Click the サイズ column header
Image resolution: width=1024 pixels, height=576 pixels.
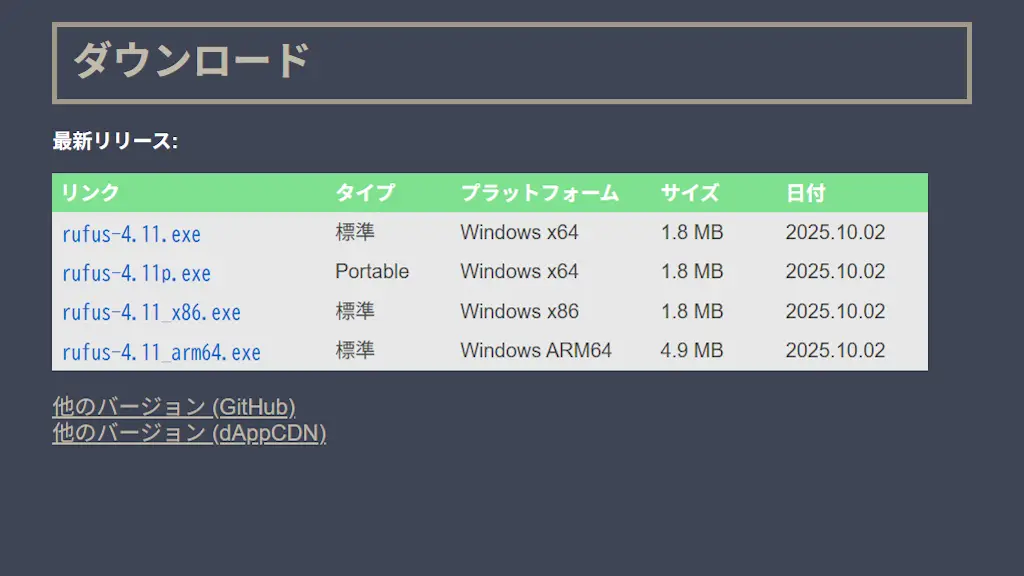[x=690, y=193]
